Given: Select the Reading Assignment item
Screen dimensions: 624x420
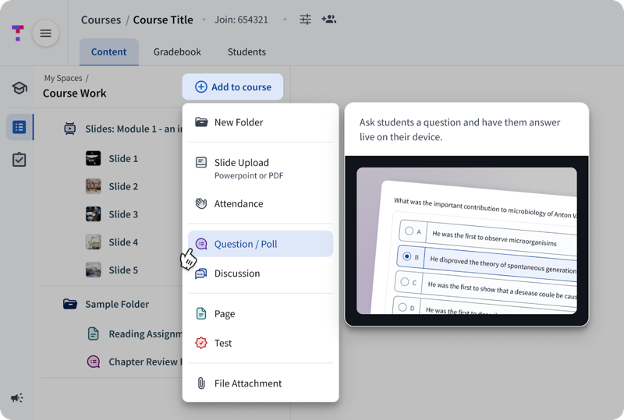Looking at the screenshot, I should pos(135,334).
